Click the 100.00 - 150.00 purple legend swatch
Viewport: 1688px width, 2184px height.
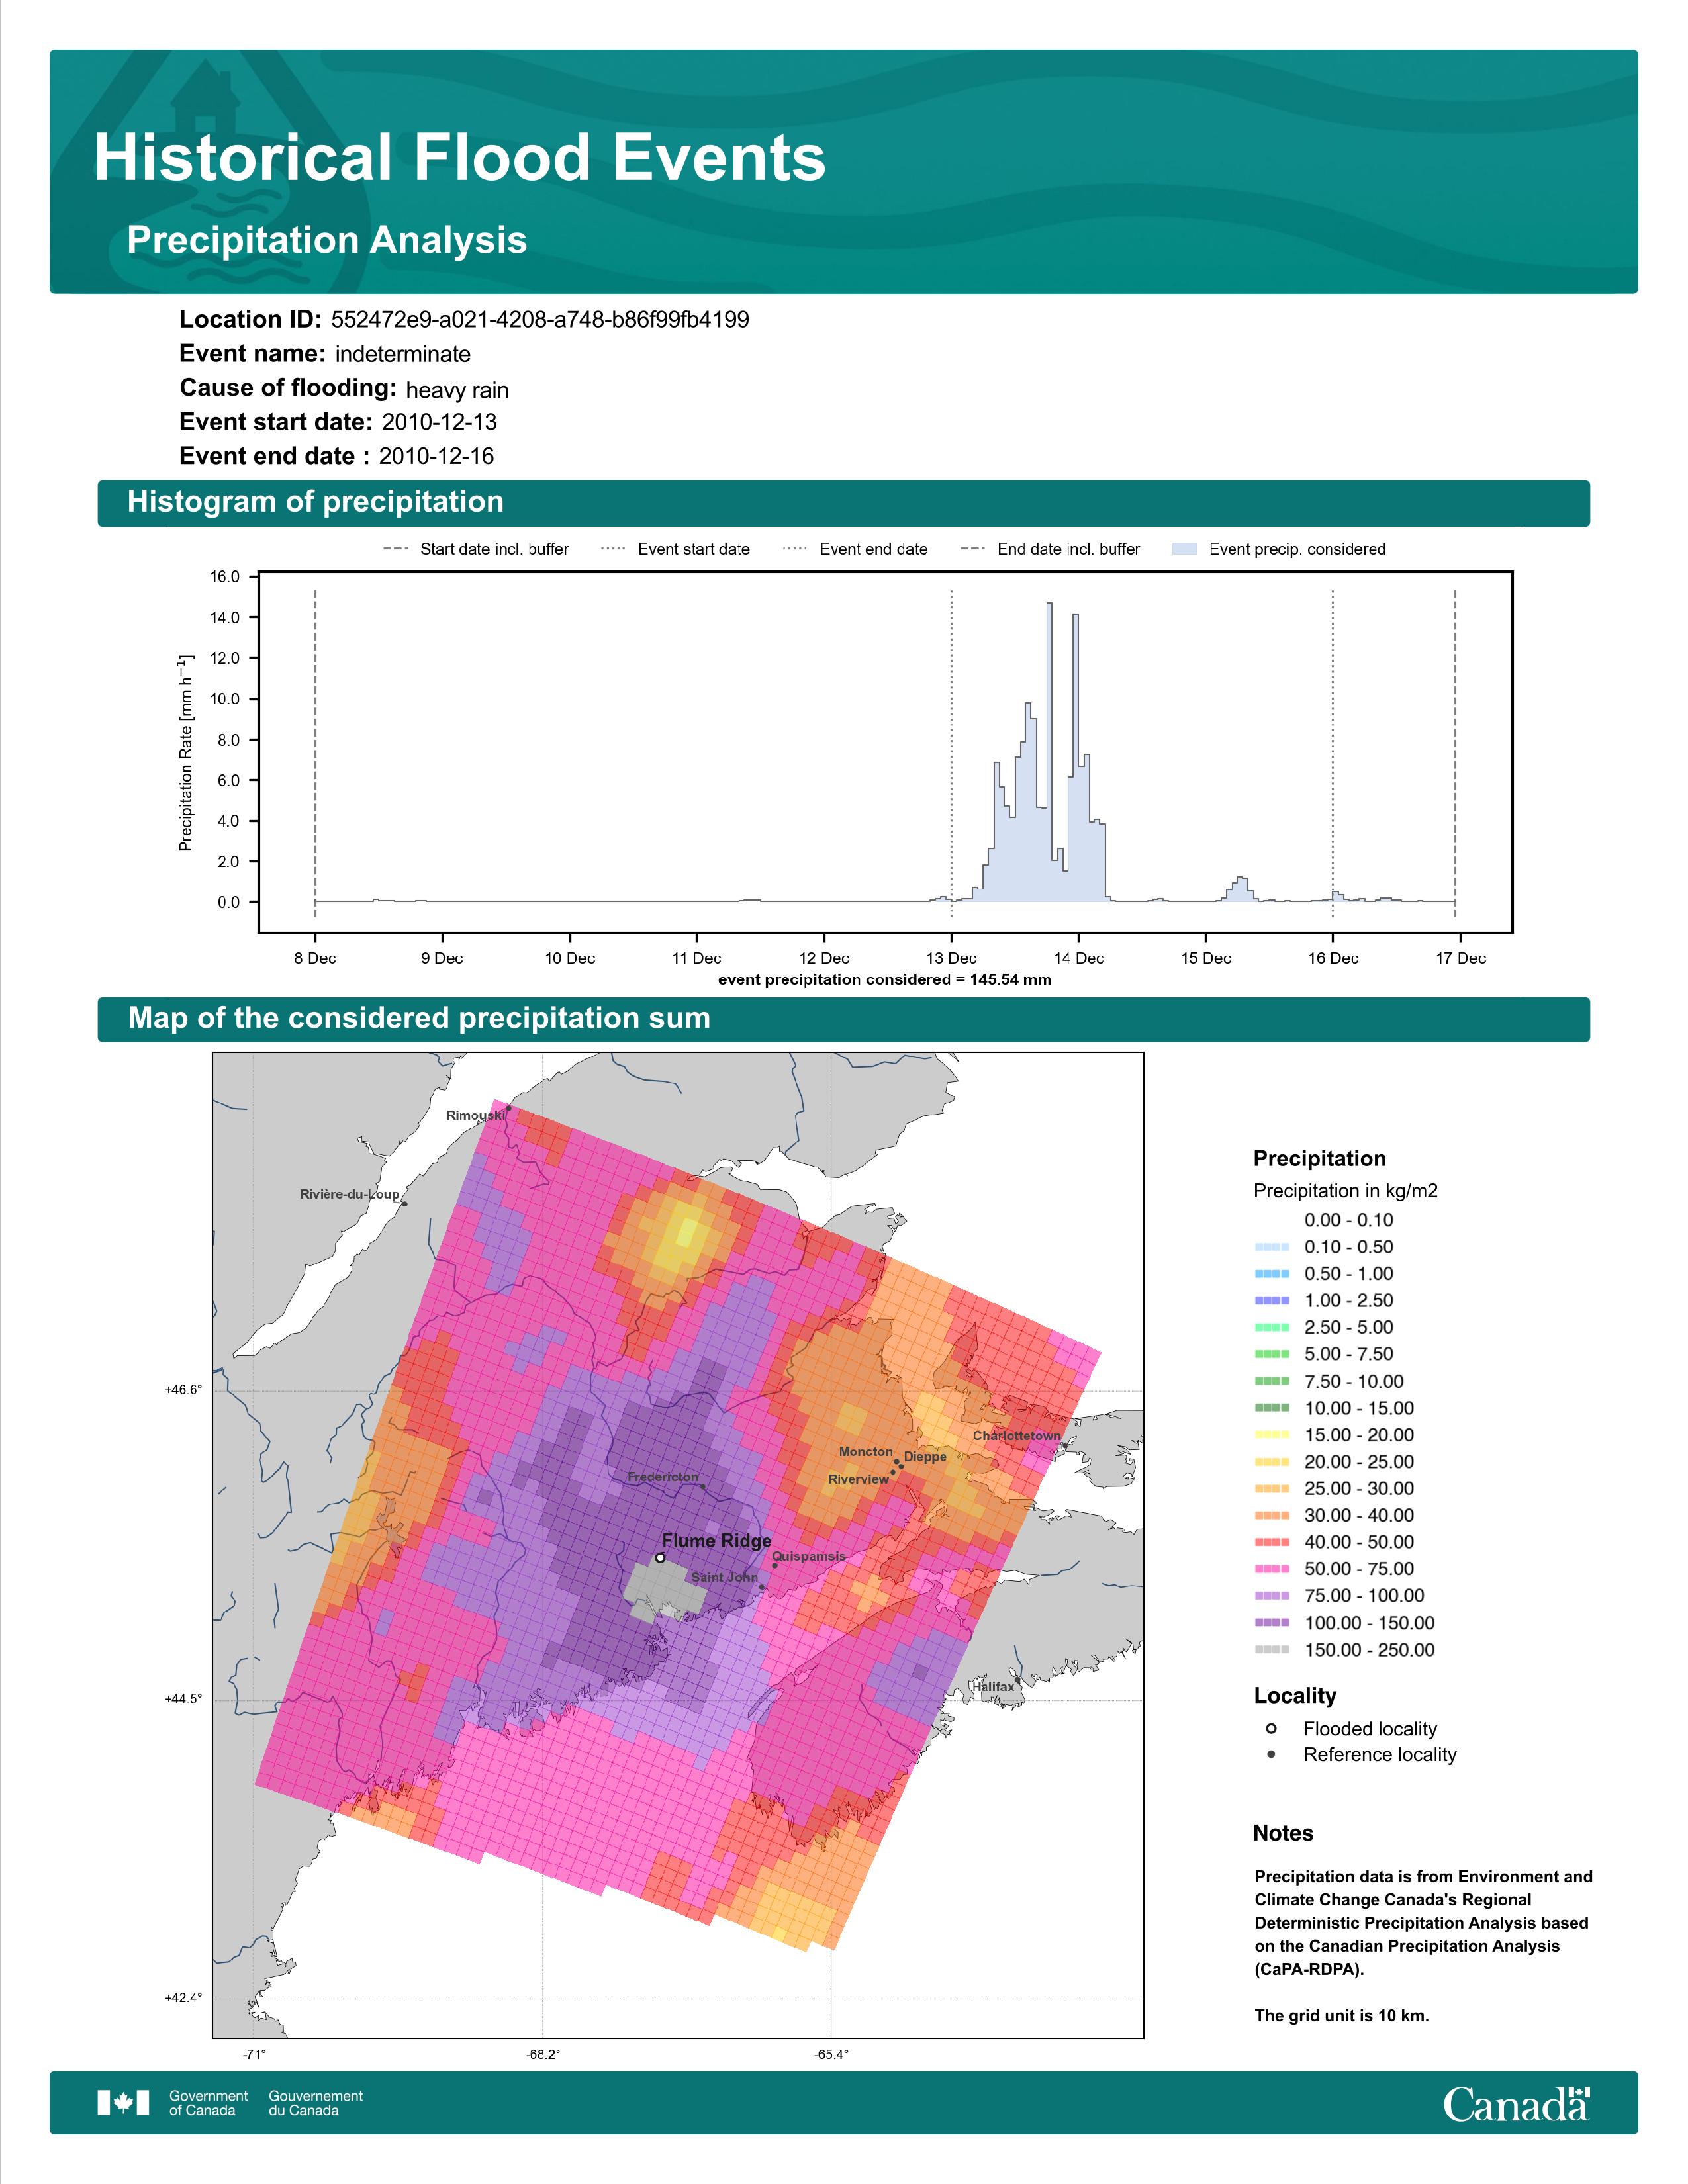(1271, 1623)
